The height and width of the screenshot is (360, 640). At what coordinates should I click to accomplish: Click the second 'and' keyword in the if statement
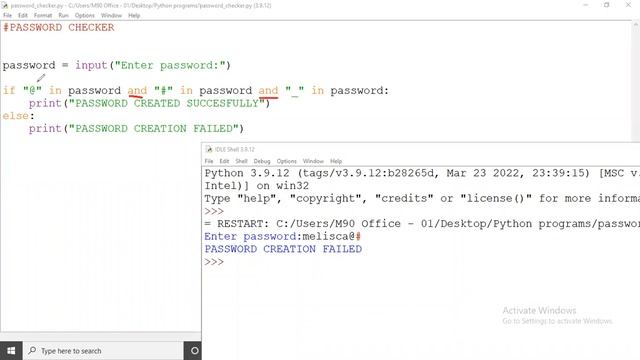tap(268, 91)
